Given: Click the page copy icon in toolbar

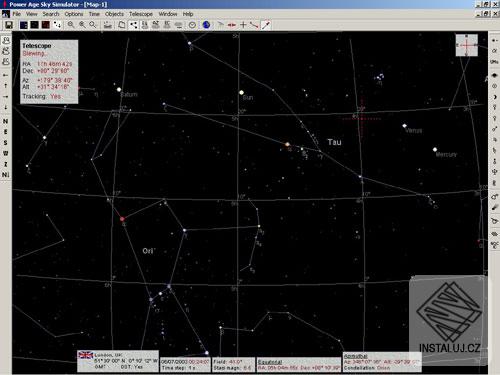Looking at the screenshot, I should point(122,25).
